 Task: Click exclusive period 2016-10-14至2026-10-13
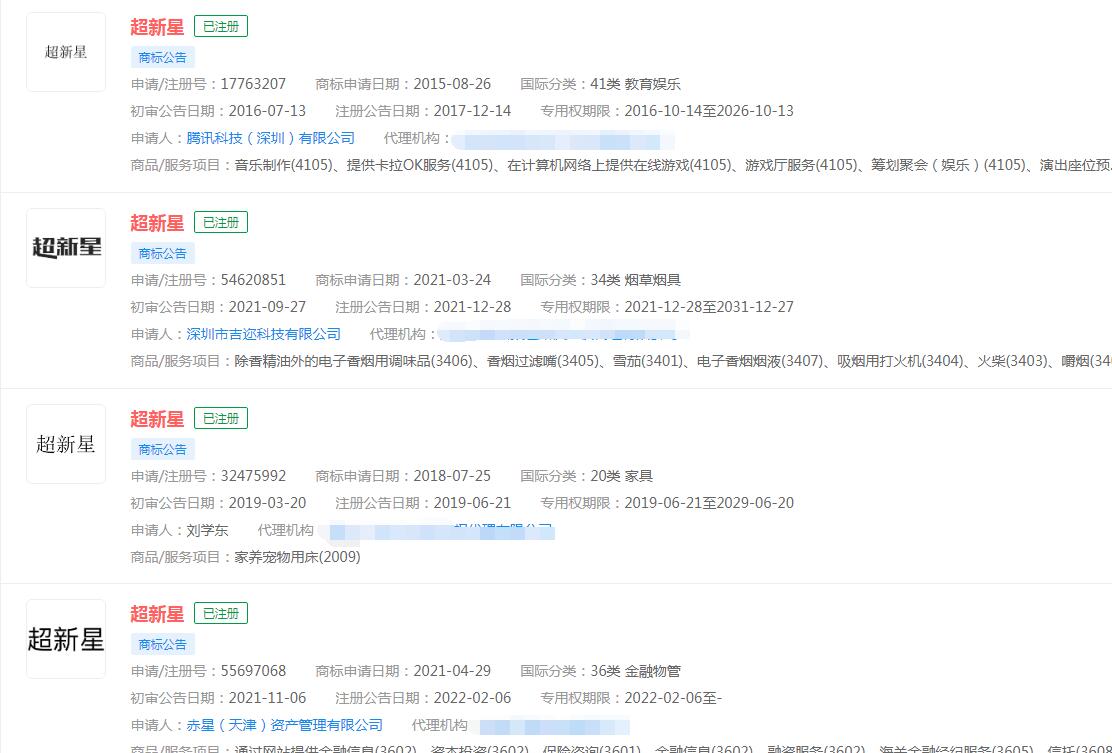pos(709,111)
